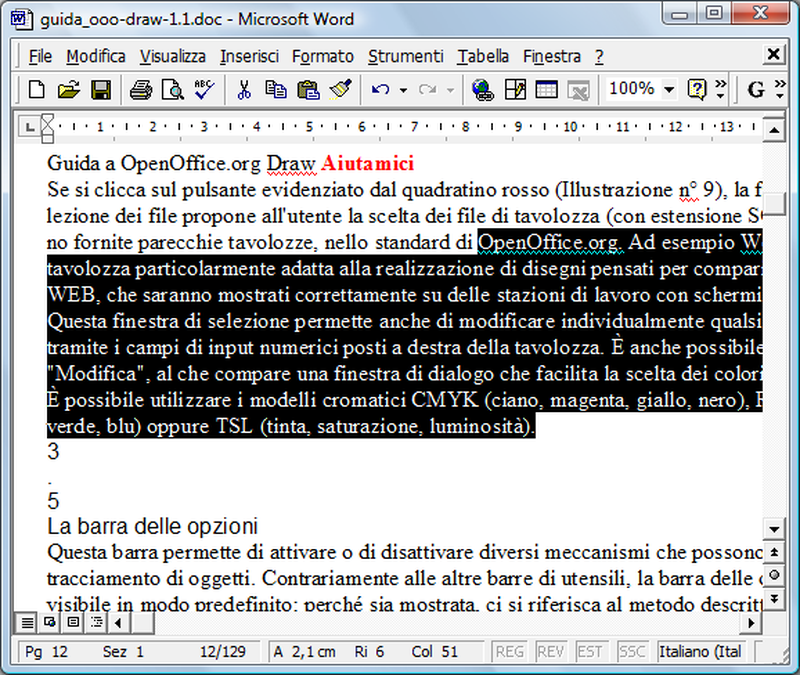Viewport: 800px width, 675px height.
Task: Go to previous page double-arrow button
Action: click(774, 553)
